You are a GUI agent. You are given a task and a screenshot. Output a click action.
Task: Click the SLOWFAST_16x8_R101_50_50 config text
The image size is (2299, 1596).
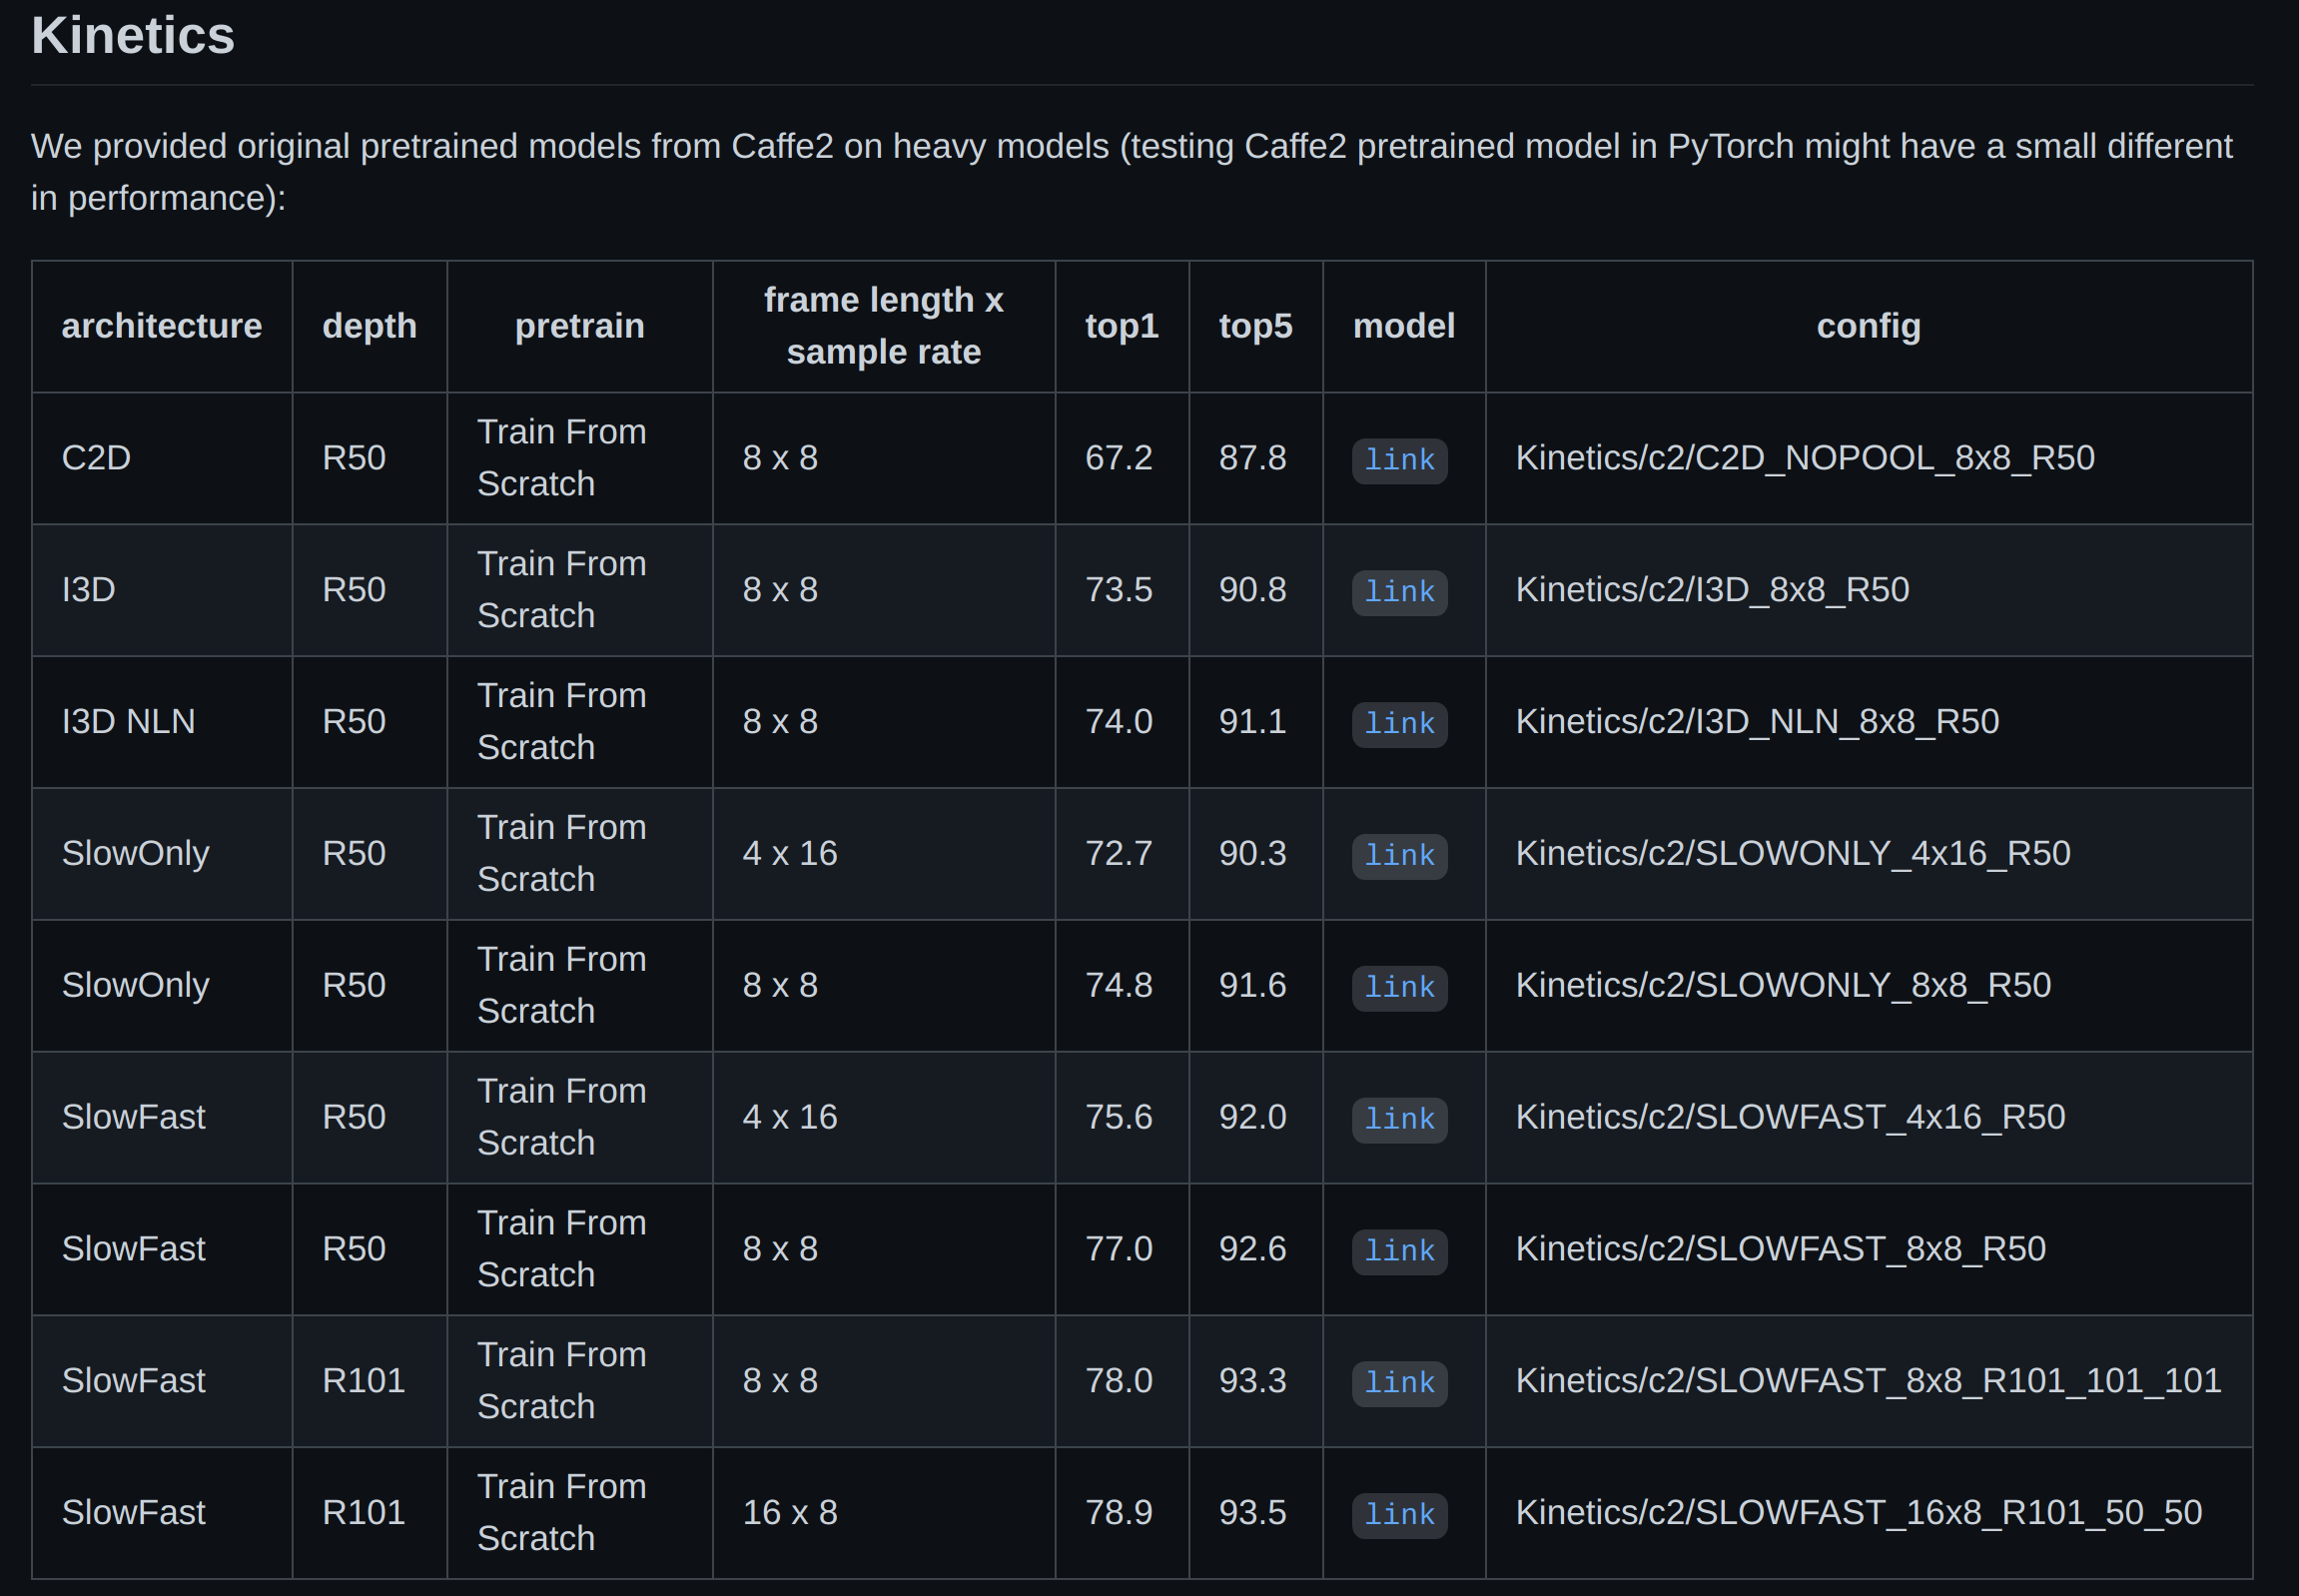click(x=1858, y=1513)
